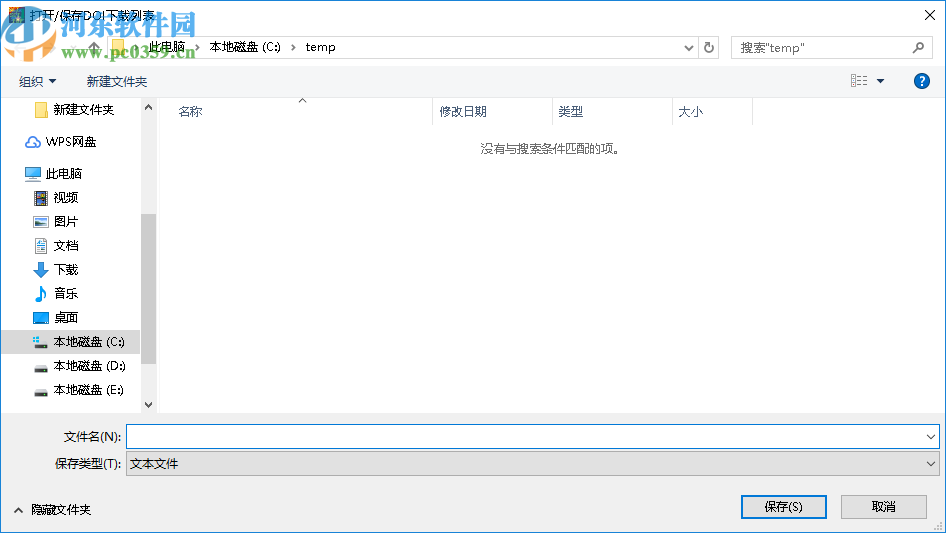Open 桌面 in sidebar
The width and height of the screenshot is (946, 533).
coord(66,318)
